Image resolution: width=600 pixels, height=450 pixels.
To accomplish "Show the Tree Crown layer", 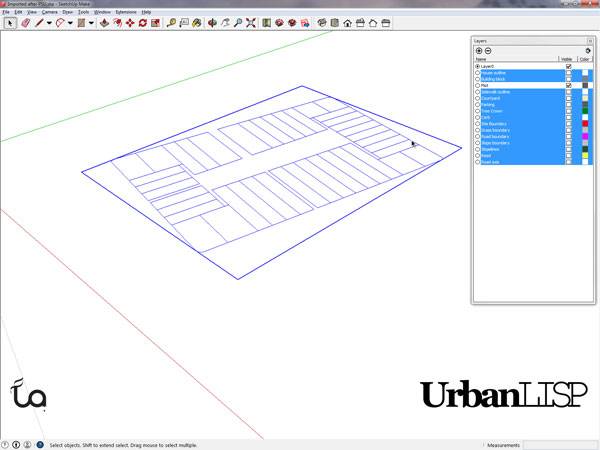I will click(x=568, y=111).
